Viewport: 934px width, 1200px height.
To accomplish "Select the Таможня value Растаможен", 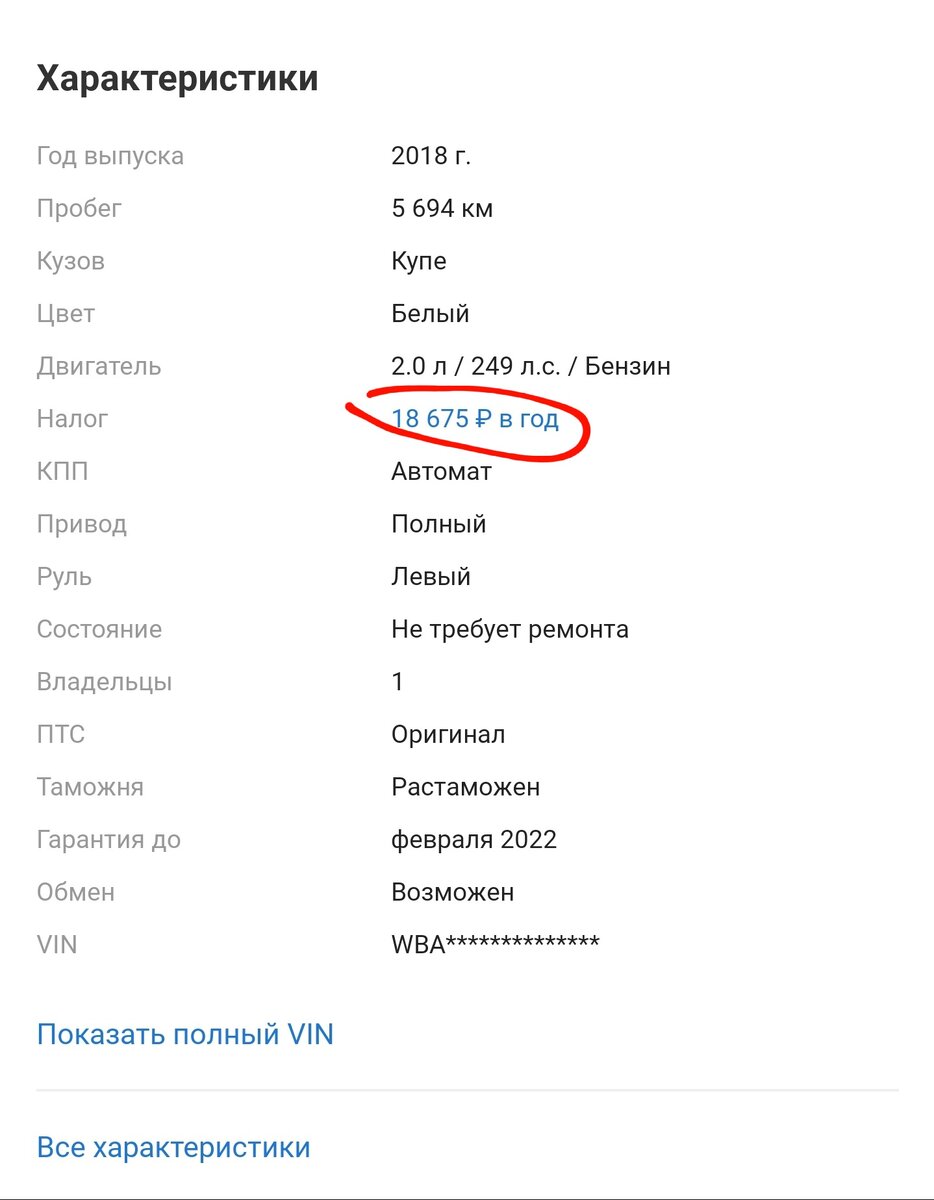I will tap(465, 787).
